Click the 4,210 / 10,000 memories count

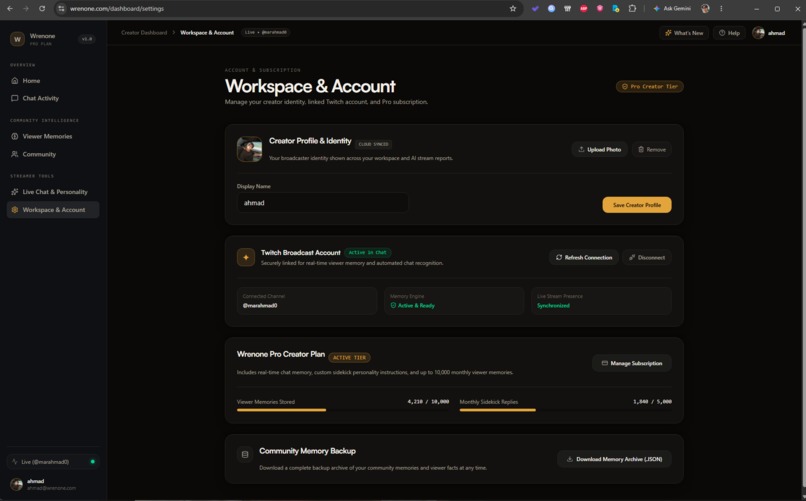click(428, 402)
